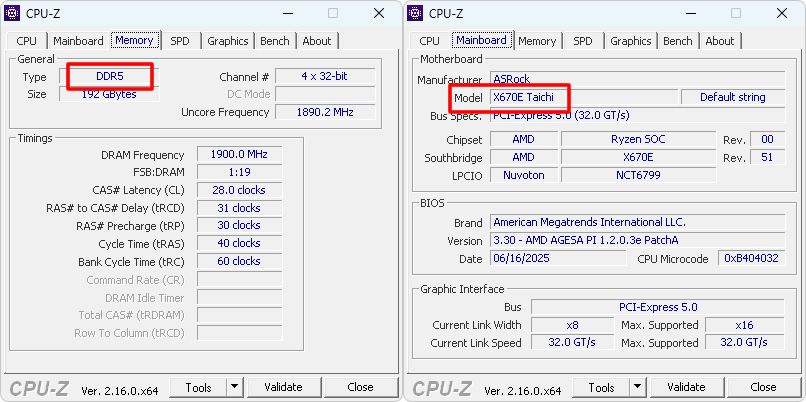Viewport: 806px width, 402px height.
Task: Click tRCD 31 clocks value
Action: click(x=239, y=208)
